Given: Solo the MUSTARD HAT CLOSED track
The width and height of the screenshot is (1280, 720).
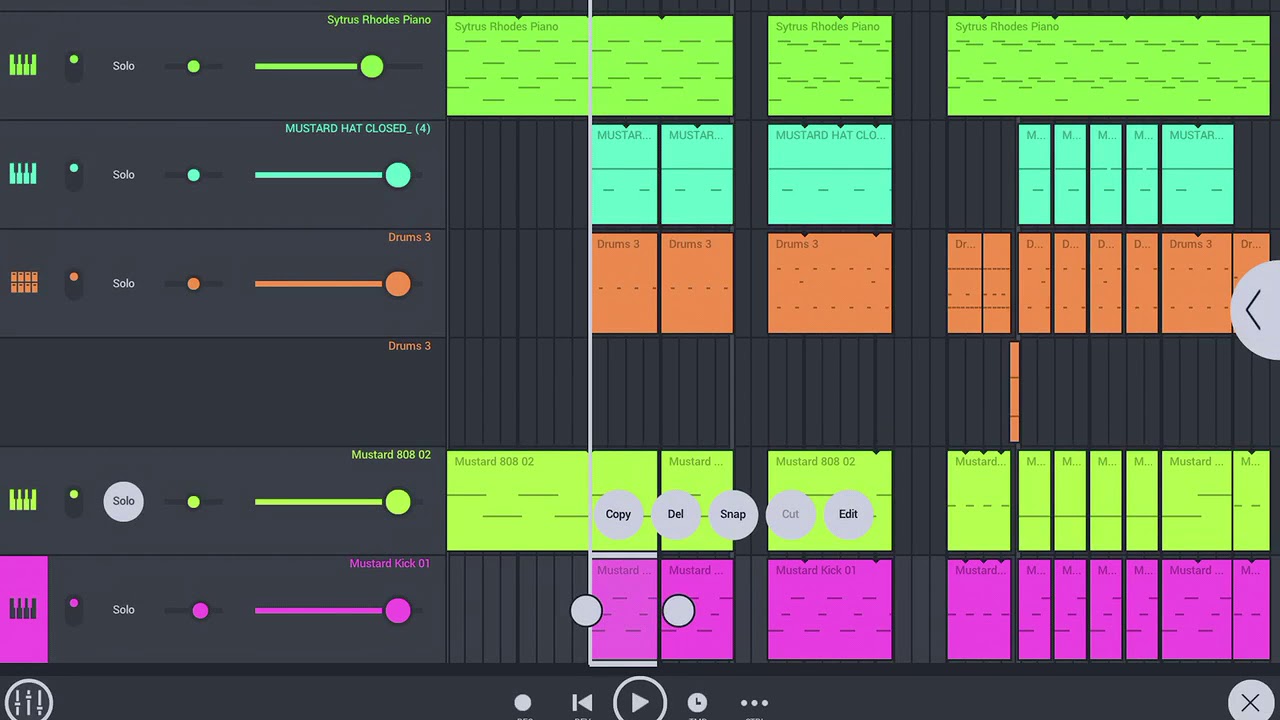Looking at the screenshot, I should coord(123,175).
